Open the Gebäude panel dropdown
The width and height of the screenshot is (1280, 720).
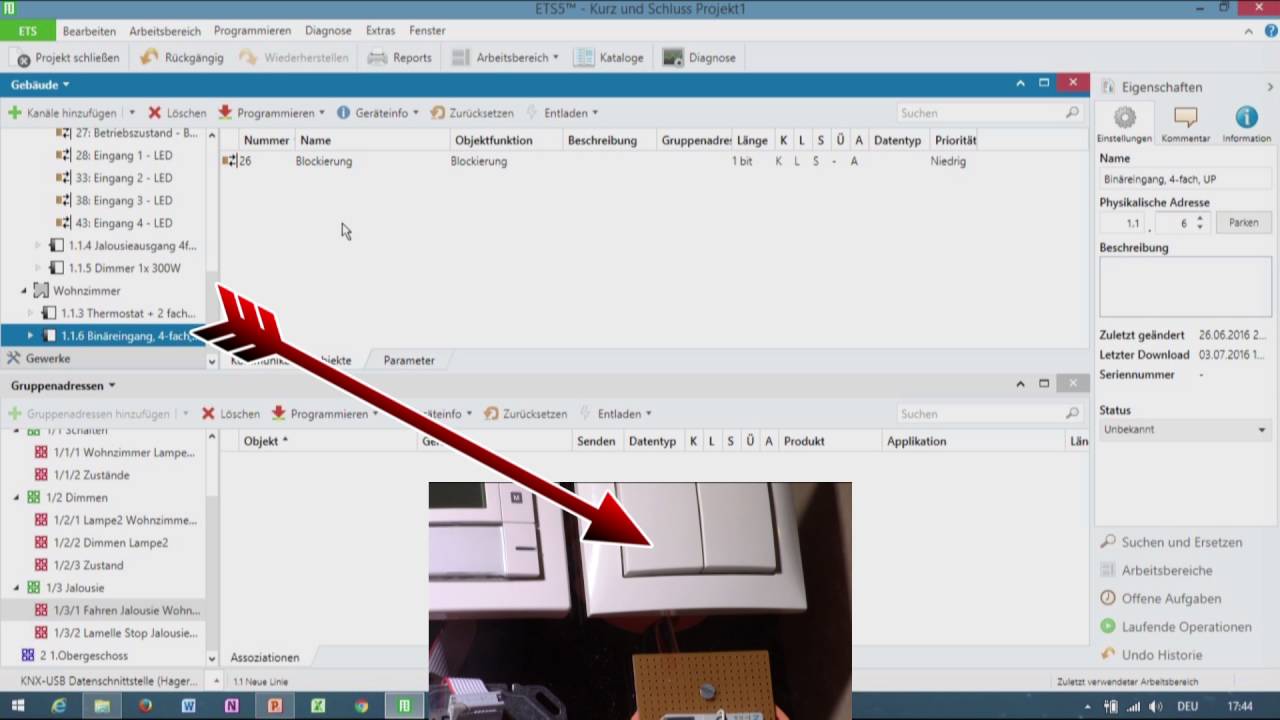point(40,85)
